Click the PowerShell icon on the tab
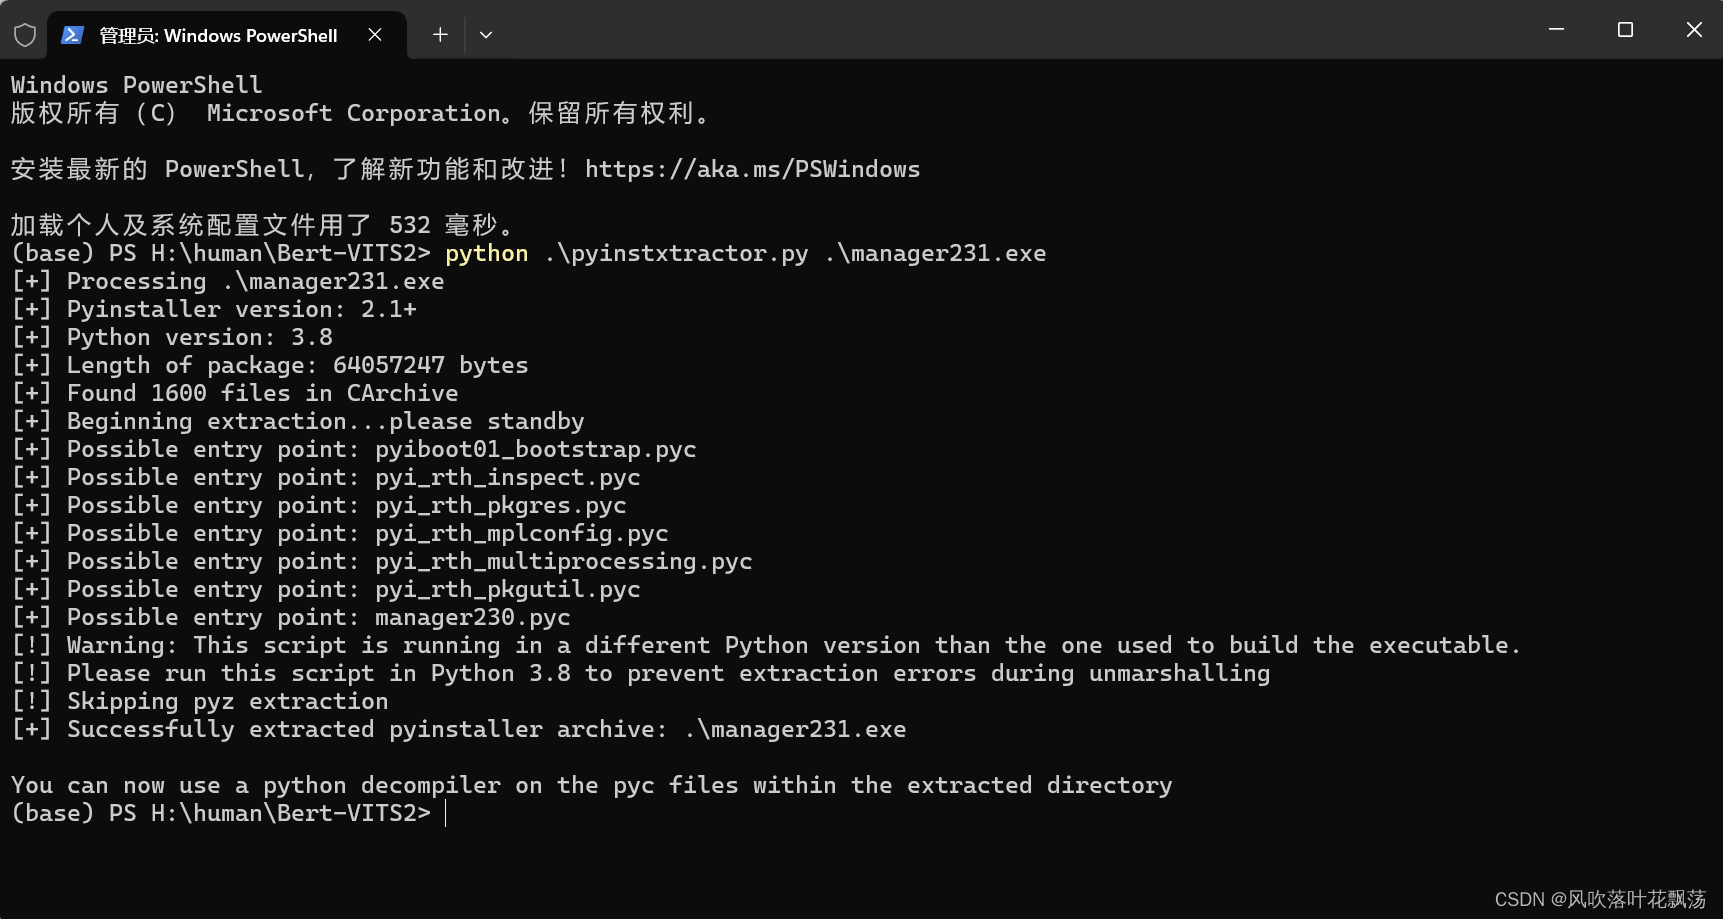The image size is (1723, 919). point(72,35)
